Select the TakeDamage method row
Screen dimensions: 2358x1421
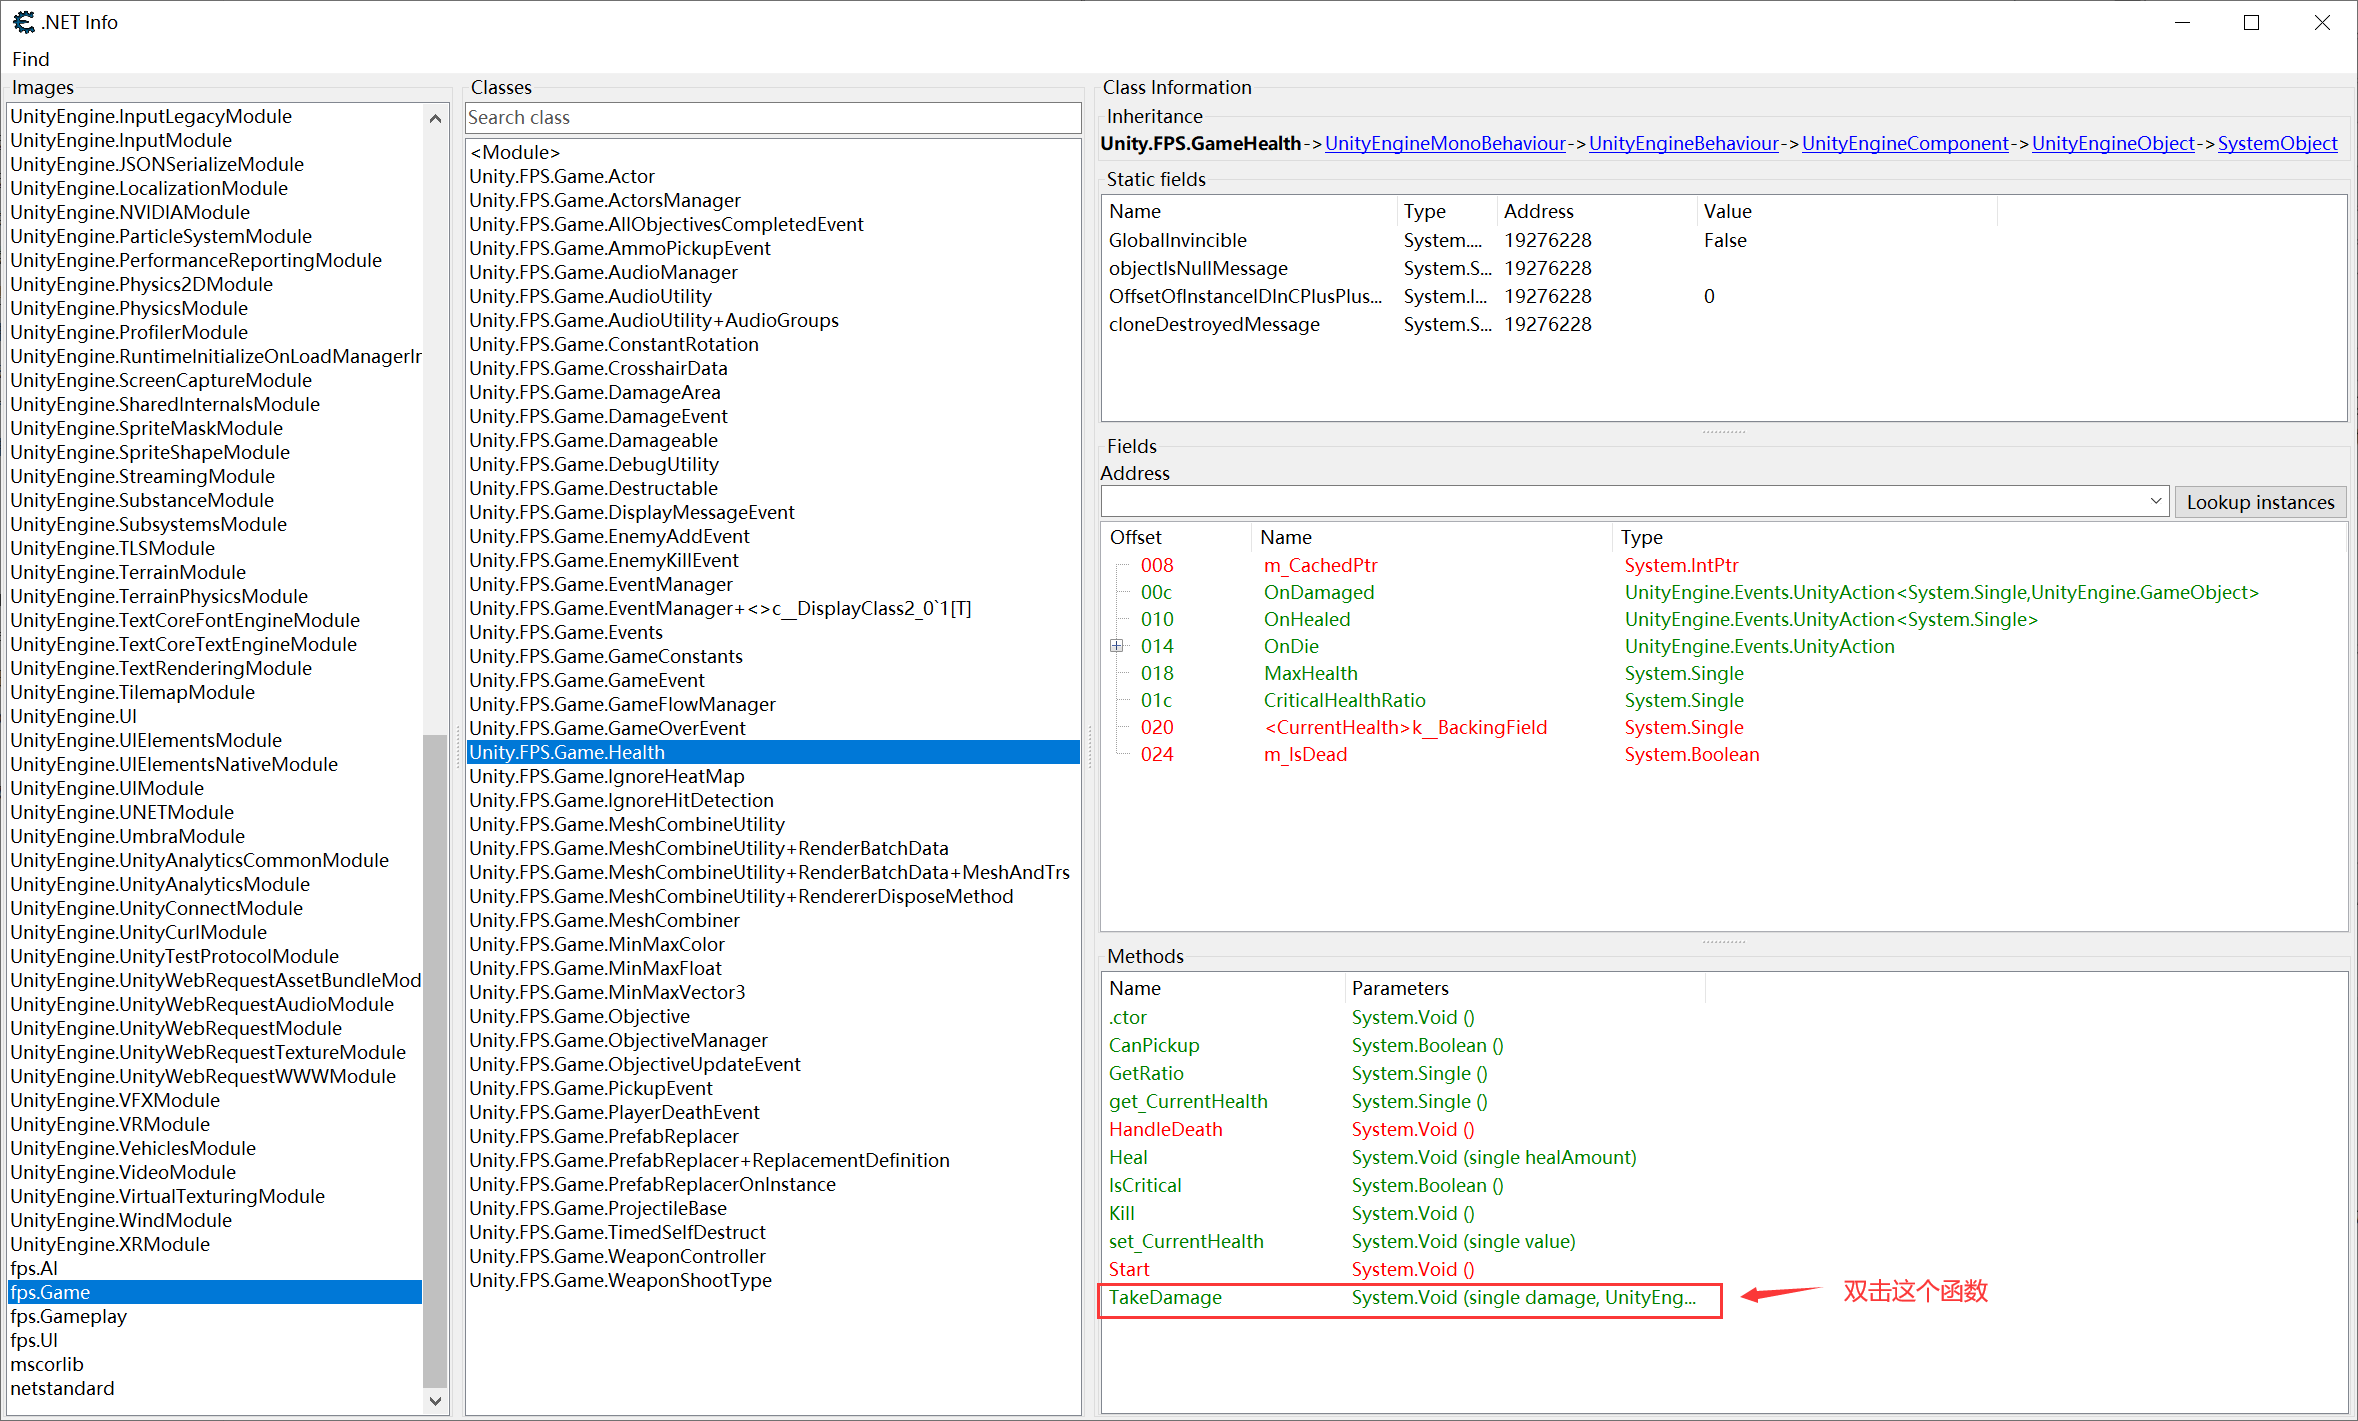click(x=1165, y=1297)
